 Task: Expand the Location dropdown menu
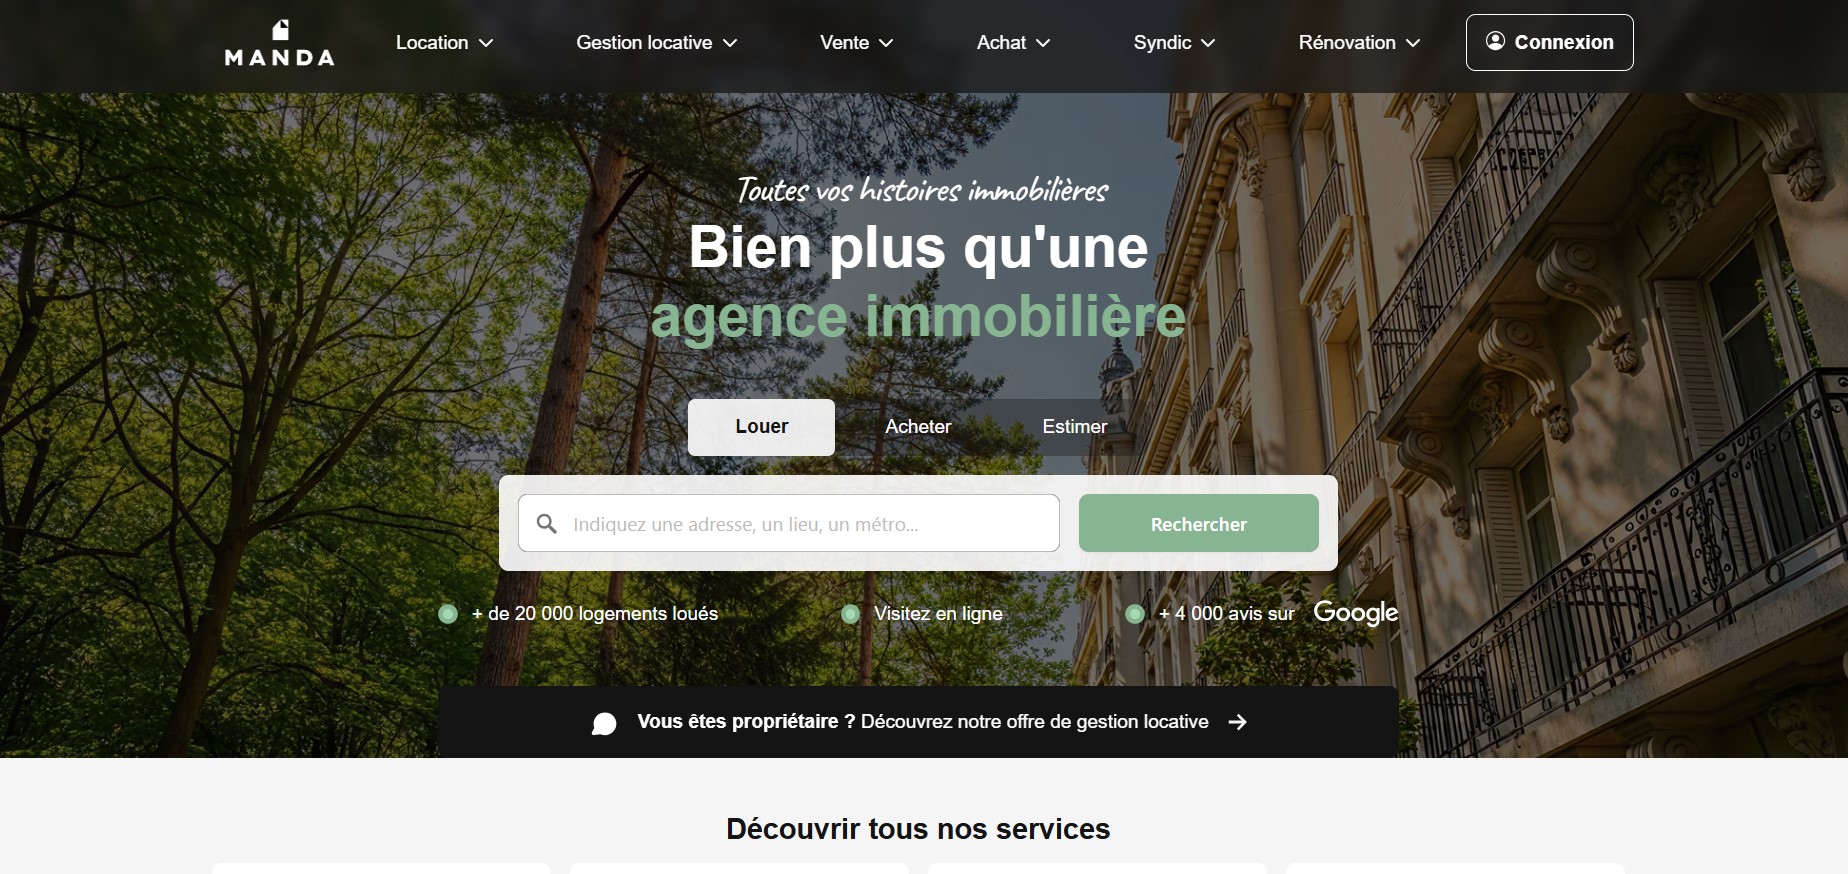click(x=444, y=43)
